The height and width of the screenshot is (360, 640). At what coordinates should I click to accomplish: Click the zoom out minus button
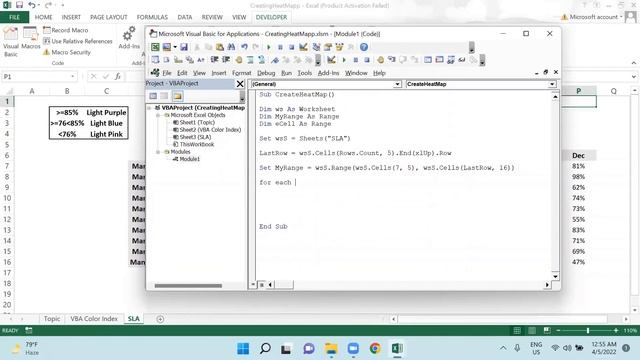pos(558,330)
